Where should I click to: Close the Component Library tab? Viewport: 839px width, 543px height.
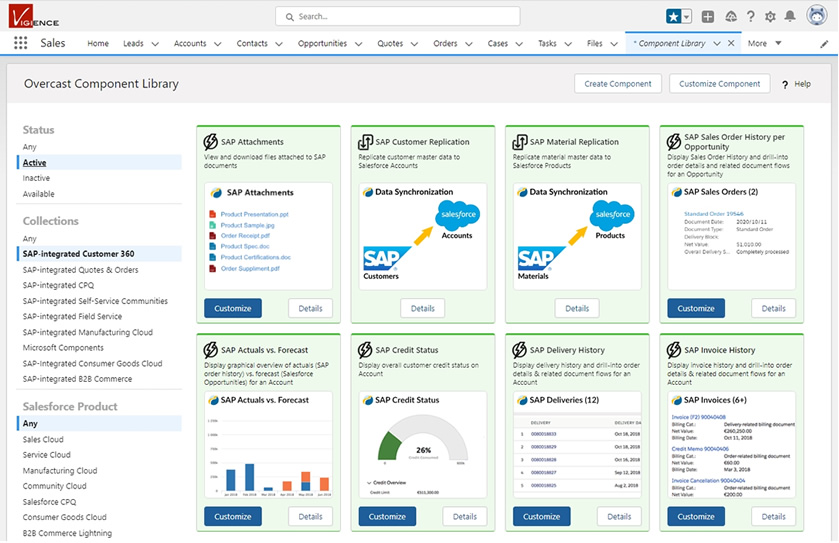pyautogui.click(x=731, y=43)
